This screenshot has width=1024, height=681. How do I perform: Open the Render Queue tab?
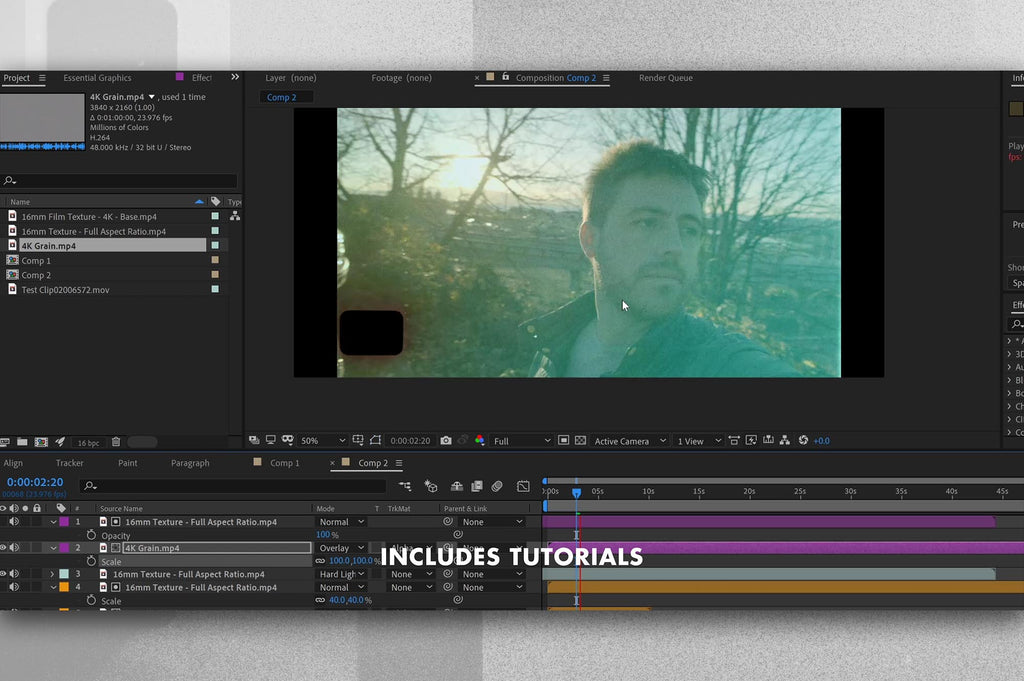[x=665, y=78]
